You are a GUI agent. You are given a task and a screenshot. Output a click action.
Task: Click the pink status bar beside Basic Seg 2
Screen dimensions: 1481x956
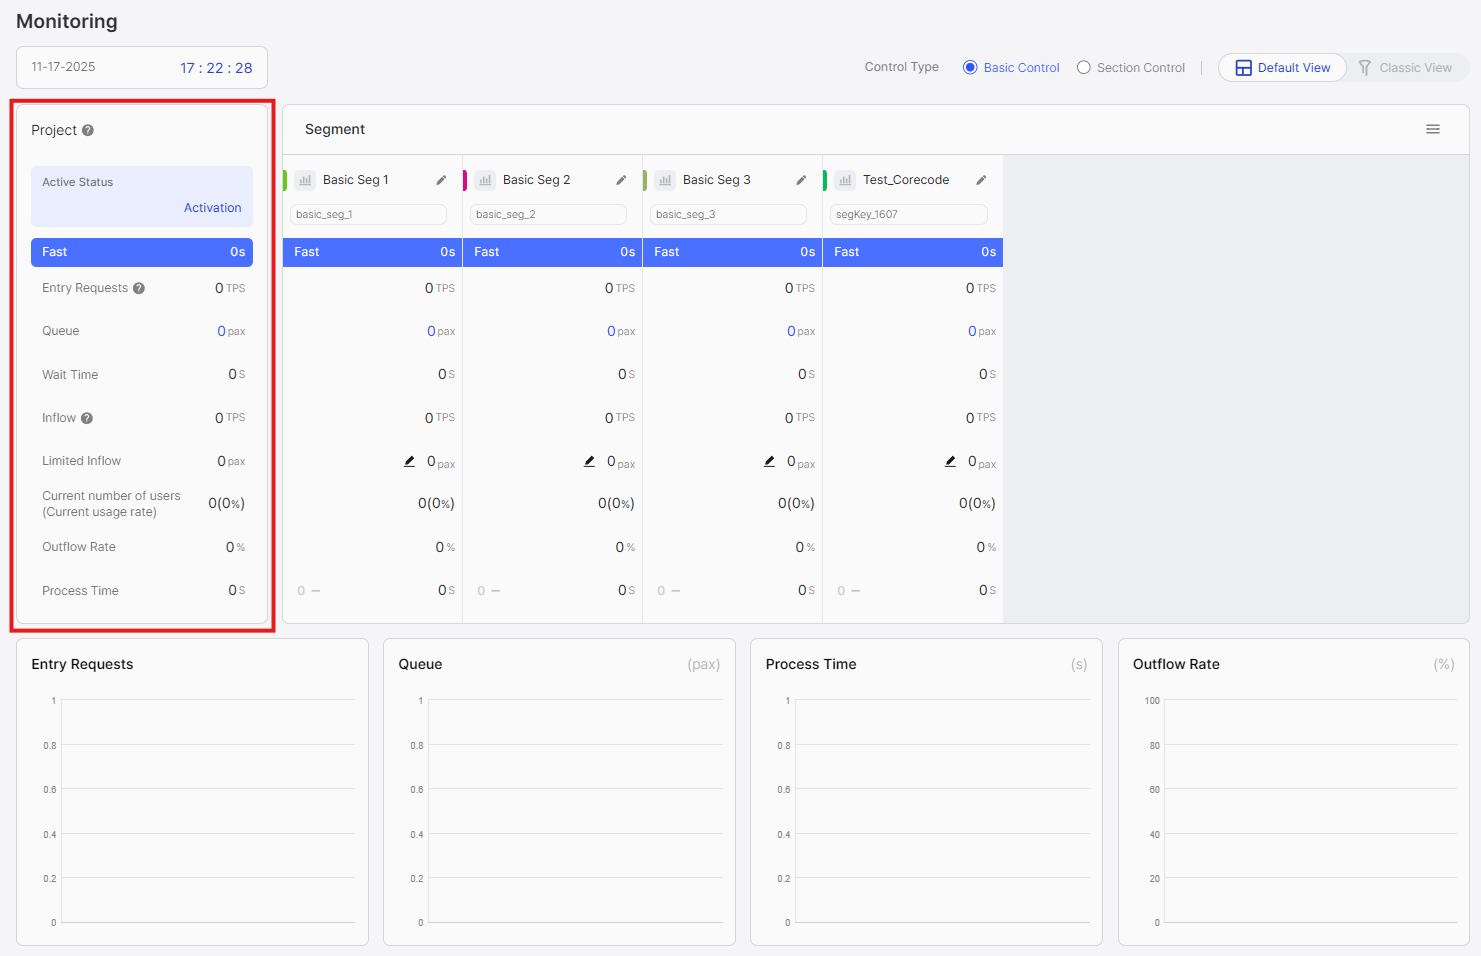pos(465,179)
